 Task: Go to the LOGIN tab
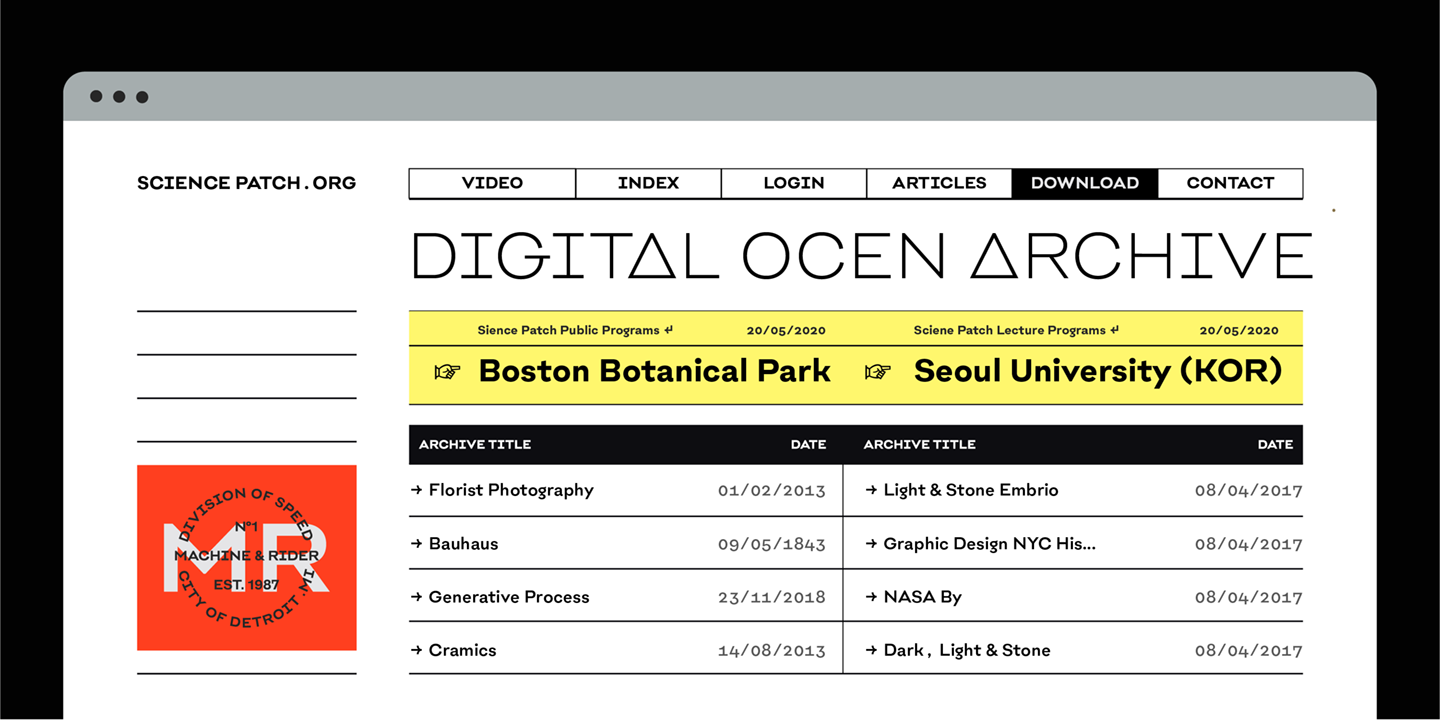tap(794, 183)
